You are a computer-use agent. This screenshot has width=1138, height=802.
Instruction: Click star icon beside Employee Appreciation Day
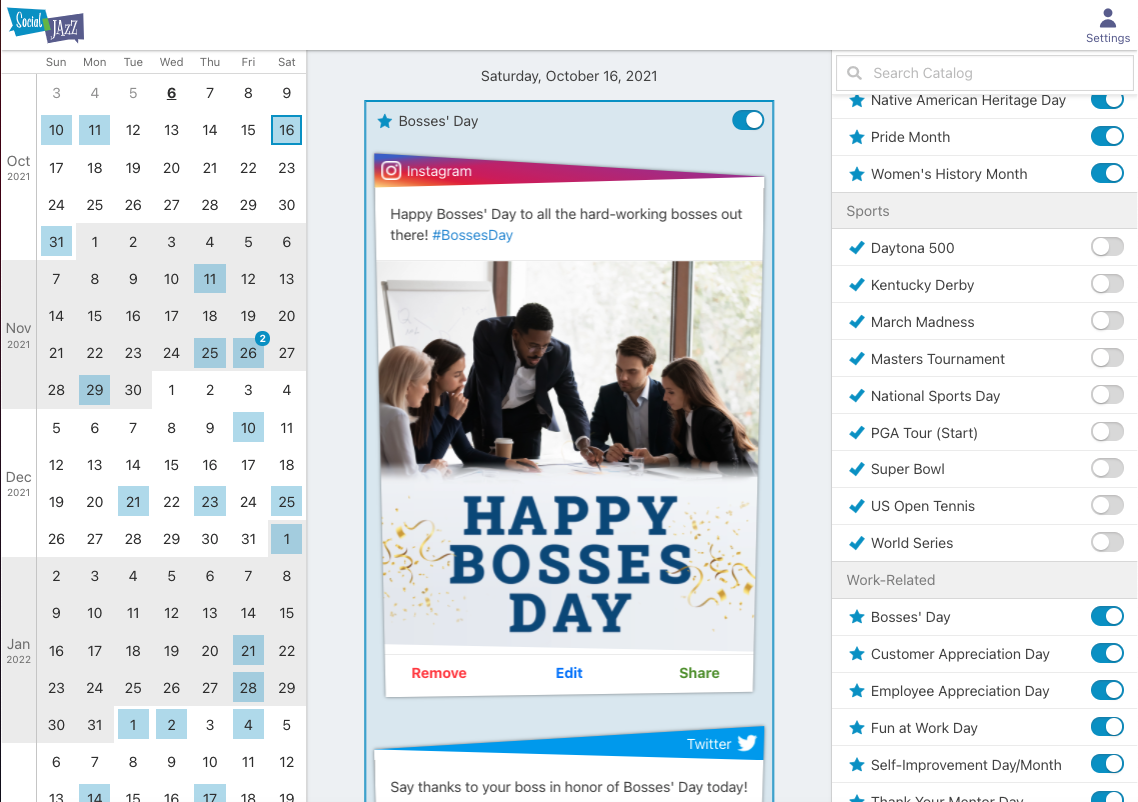coord(856,691)
